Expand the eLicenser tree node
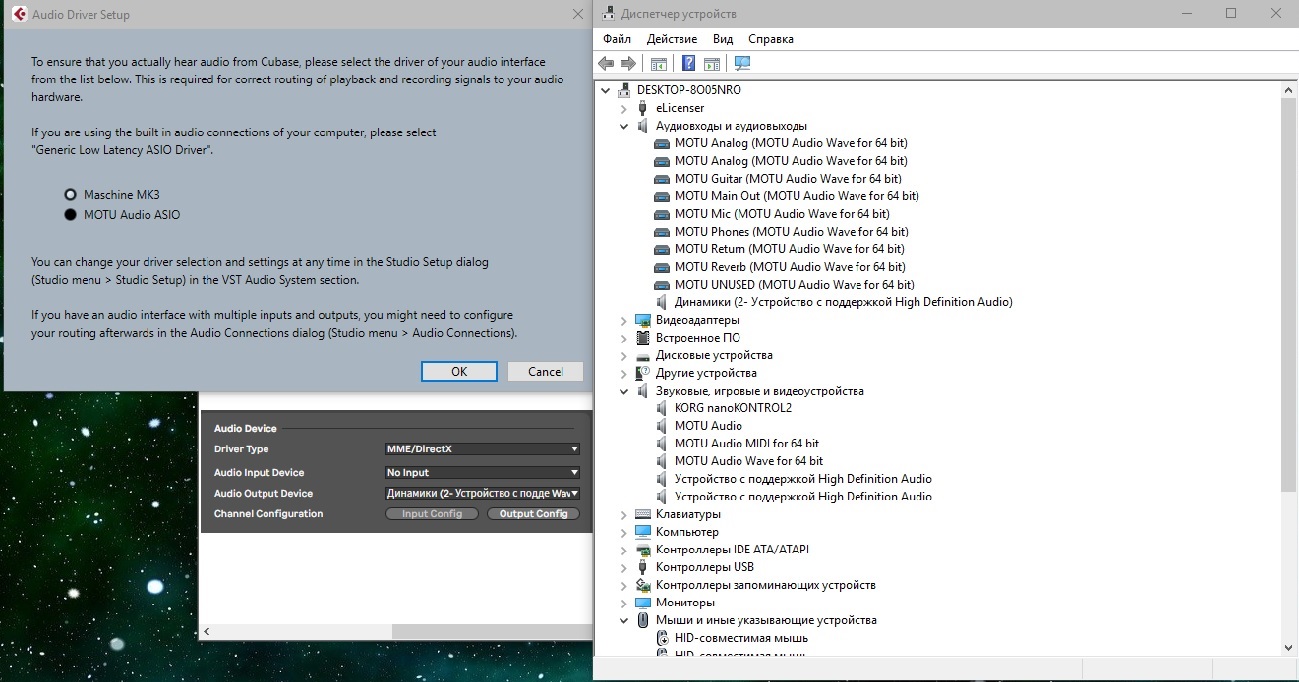Viewport: 1299px width, 682px height. [x=624, y=108]
